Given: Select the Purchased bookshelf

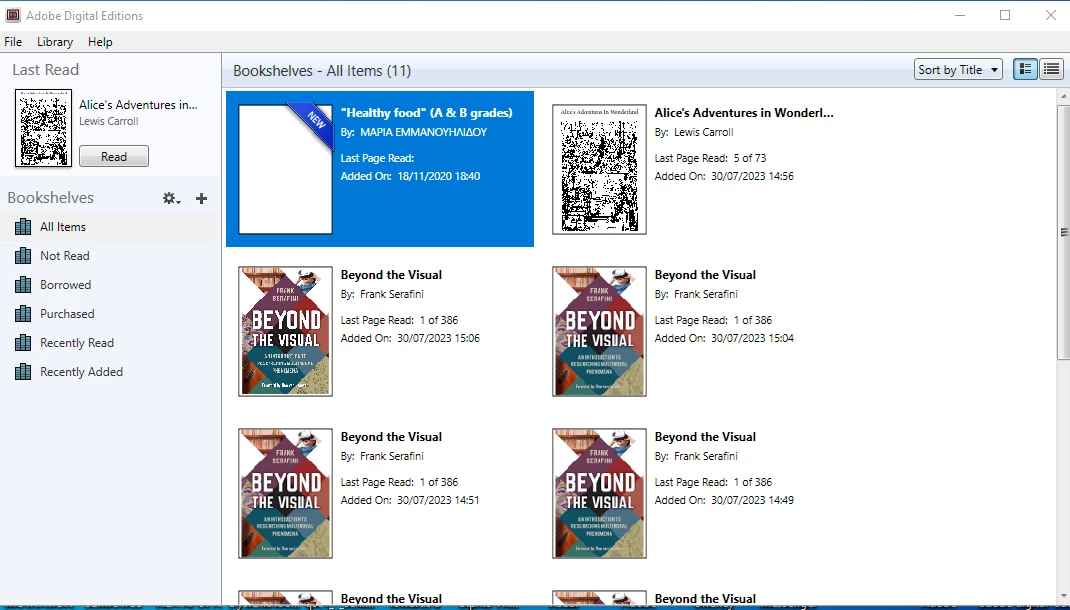Looking at the screenshot, I should 109,314.
